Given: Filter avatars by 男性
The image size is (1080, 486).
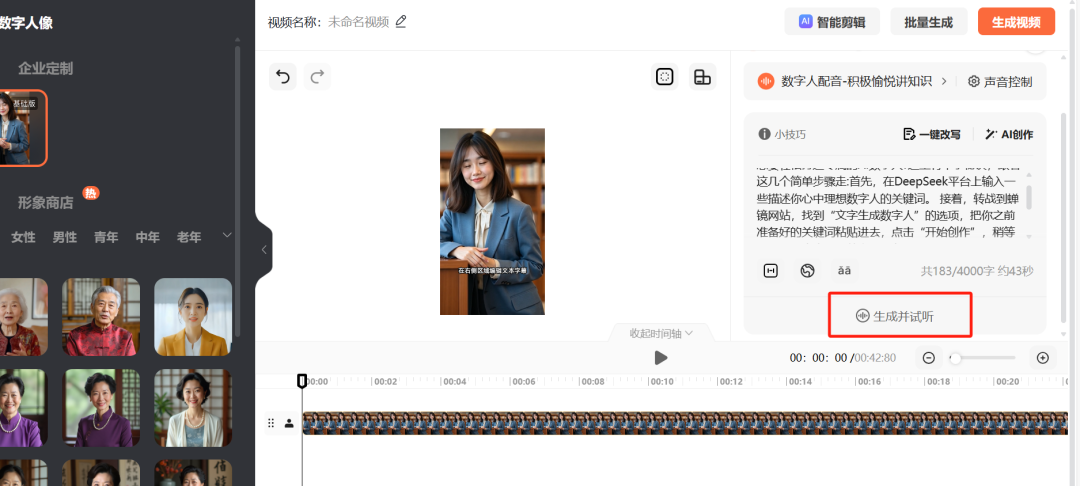Looking at the screenshot, I should [x=65, y=237].
